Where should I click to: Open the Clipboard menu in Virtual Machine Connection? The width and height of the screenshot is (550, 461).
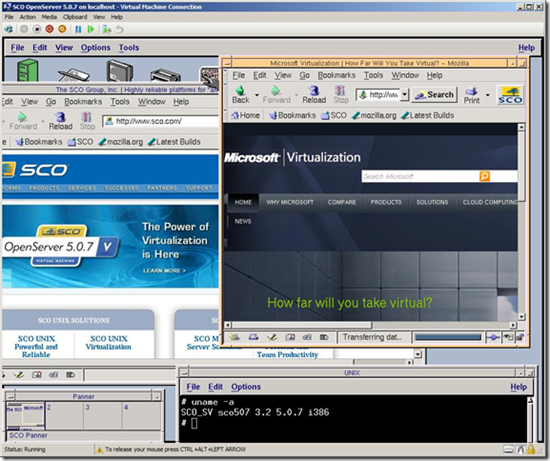[75, 17]
